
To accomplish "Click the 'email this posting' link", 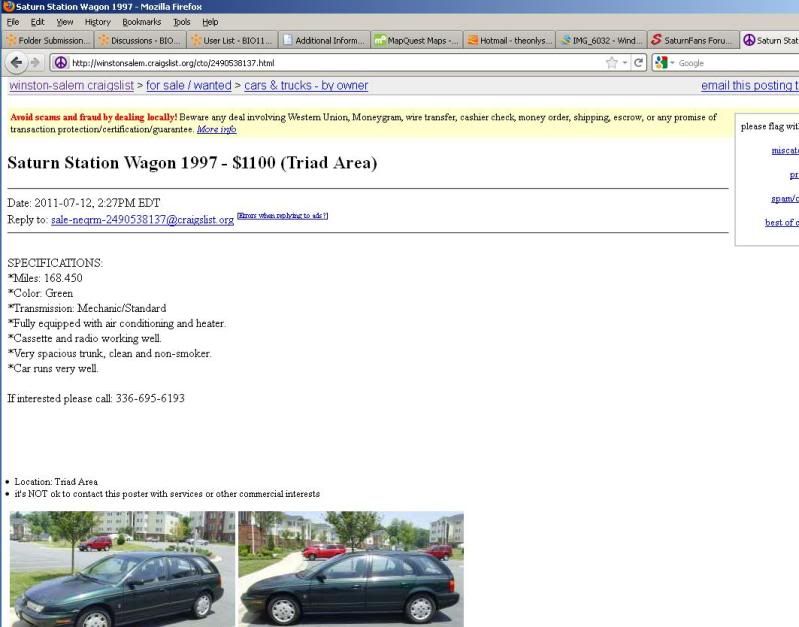I will (750, 86).
